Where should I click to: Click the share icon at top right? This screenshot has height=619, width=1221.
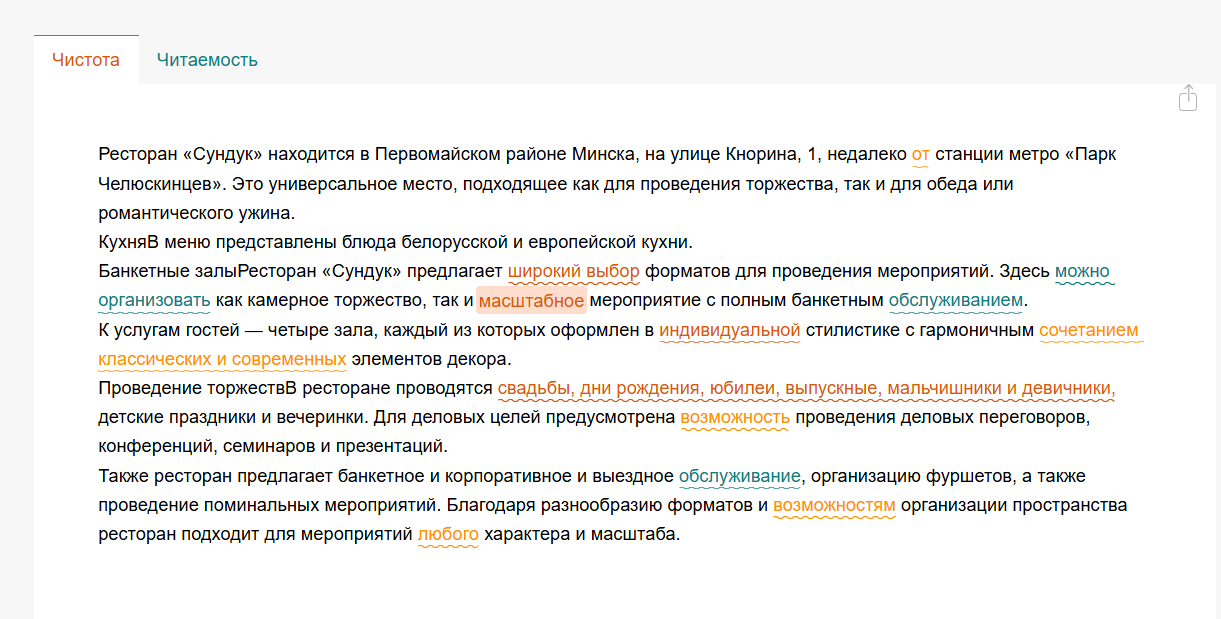1187,98
